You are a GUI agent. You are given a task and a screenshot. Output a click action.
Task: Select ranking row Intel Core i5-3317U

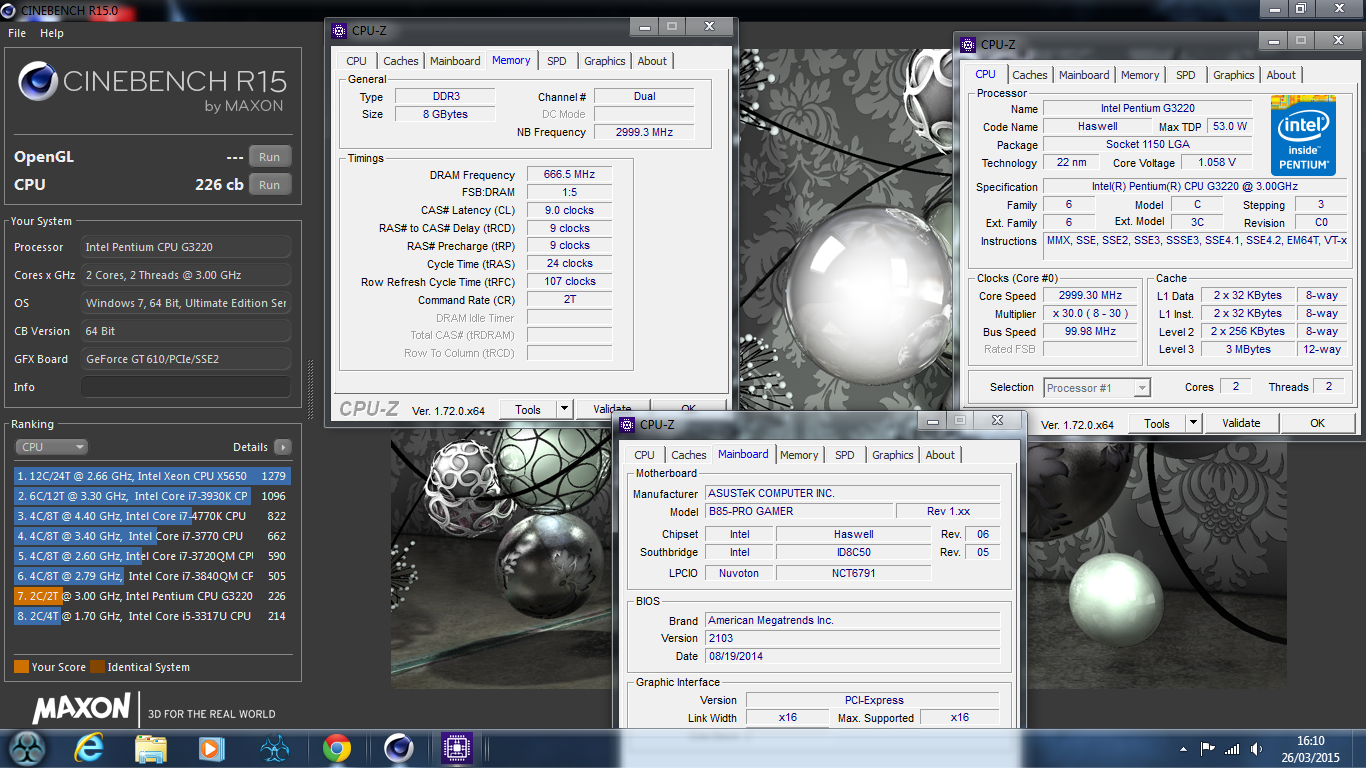(x=152, y=616)
